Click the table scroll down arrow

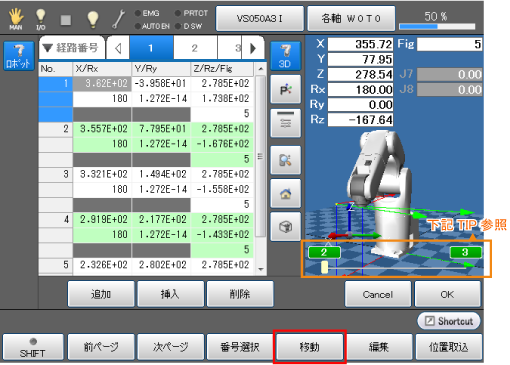(x=261, y=269)
